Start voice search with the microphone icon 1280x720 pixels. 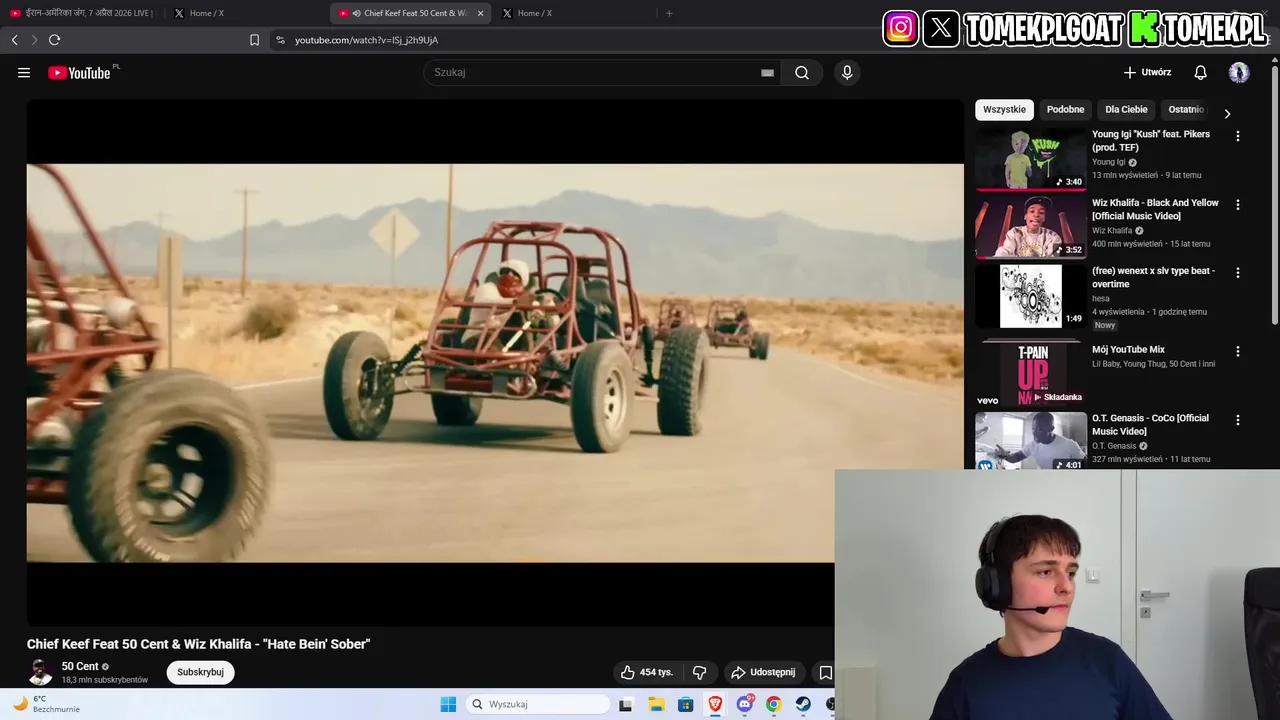click(x=847, y=73)
